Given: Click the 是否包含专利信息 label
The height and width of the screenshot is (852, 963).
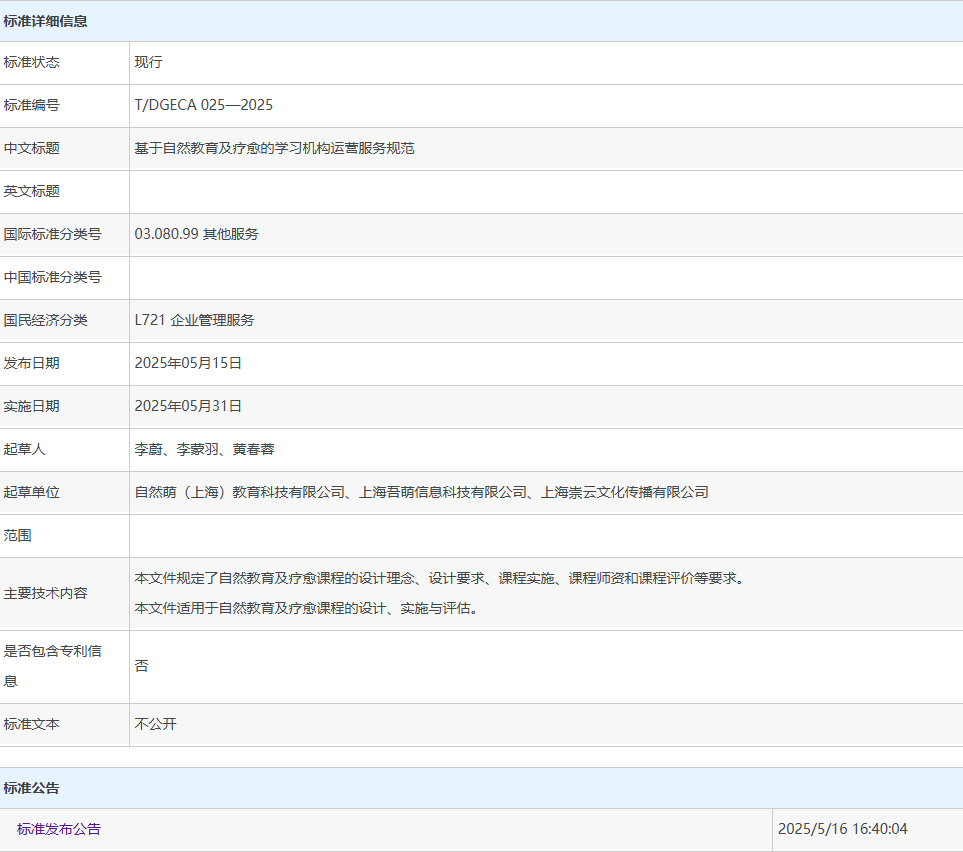Looking at the screenshot, I should coord(52,666).
